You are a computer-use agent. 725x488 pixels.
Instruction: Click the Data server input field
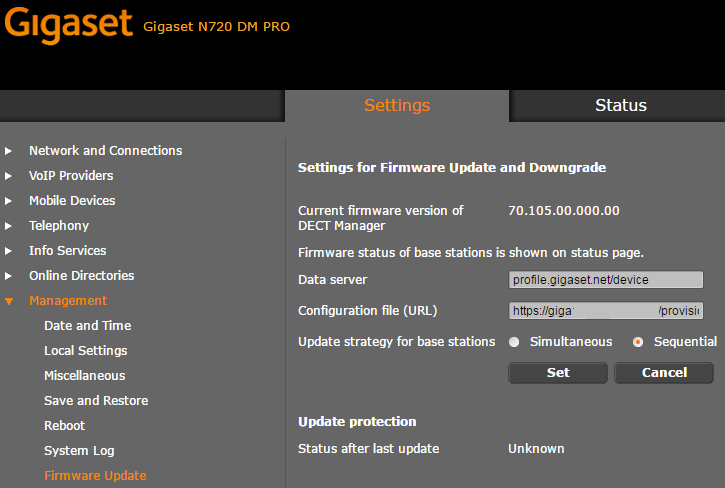coord(606,280)
